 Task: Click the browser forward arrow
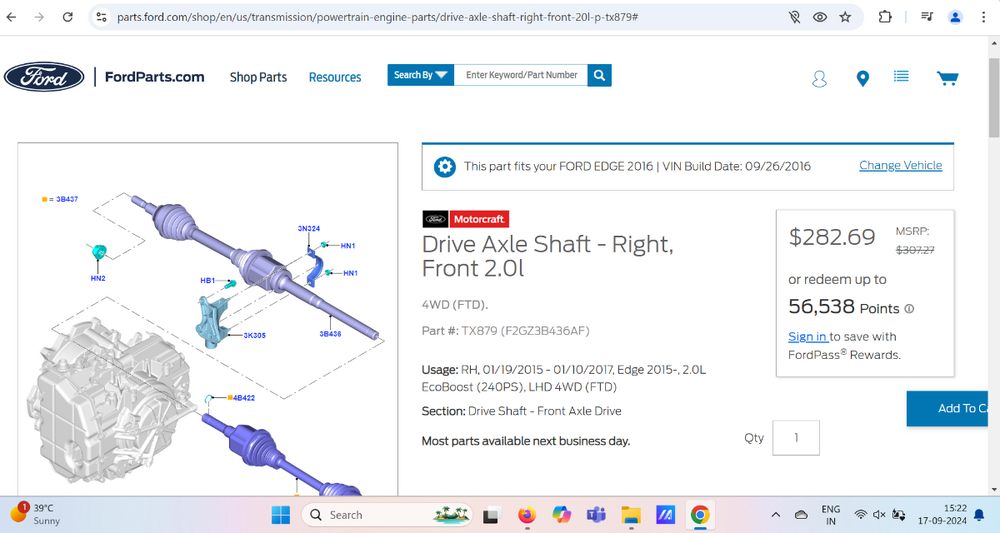click(40, 17)
